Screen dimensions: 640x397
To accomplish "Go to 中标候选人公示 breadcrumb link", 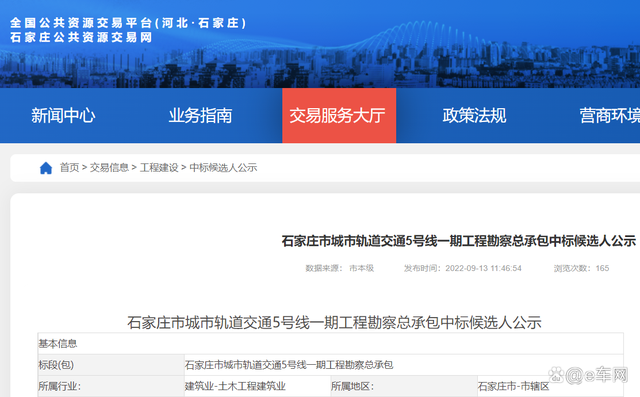I will pos(223,168).
